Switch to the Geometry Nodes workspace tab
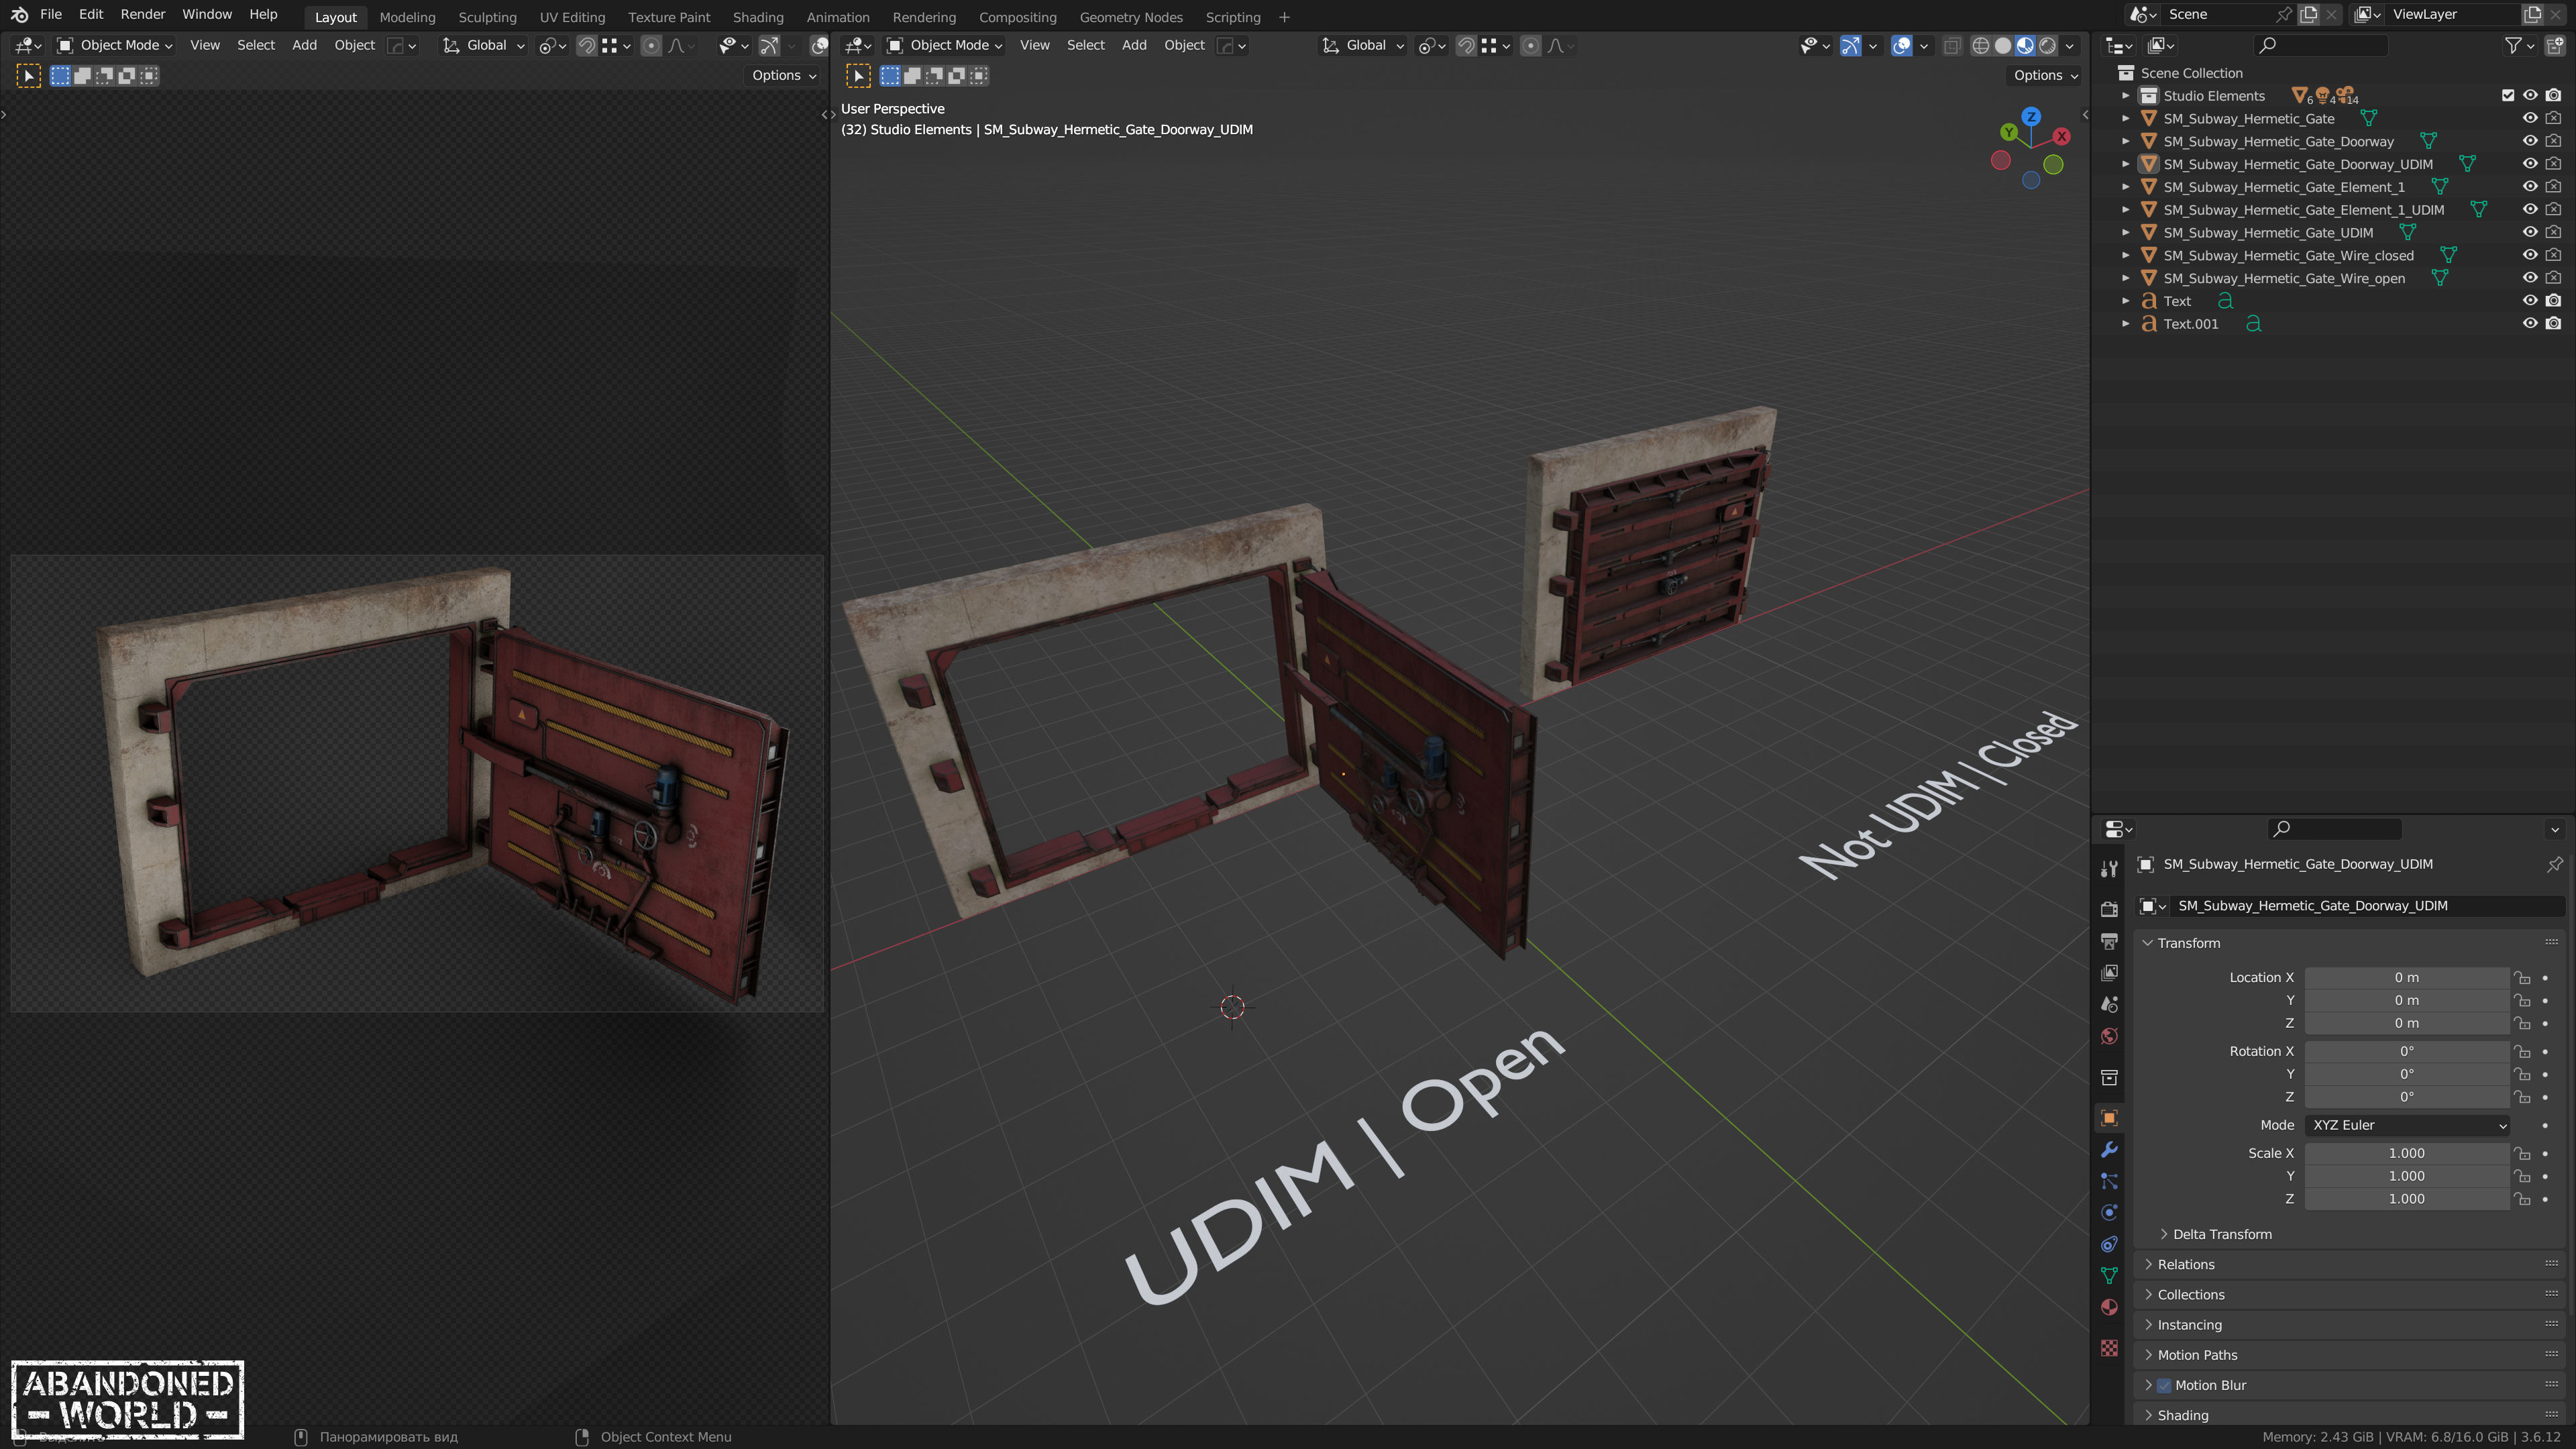Screen dimensions: 2576x1449 [x=1131, y=17]
